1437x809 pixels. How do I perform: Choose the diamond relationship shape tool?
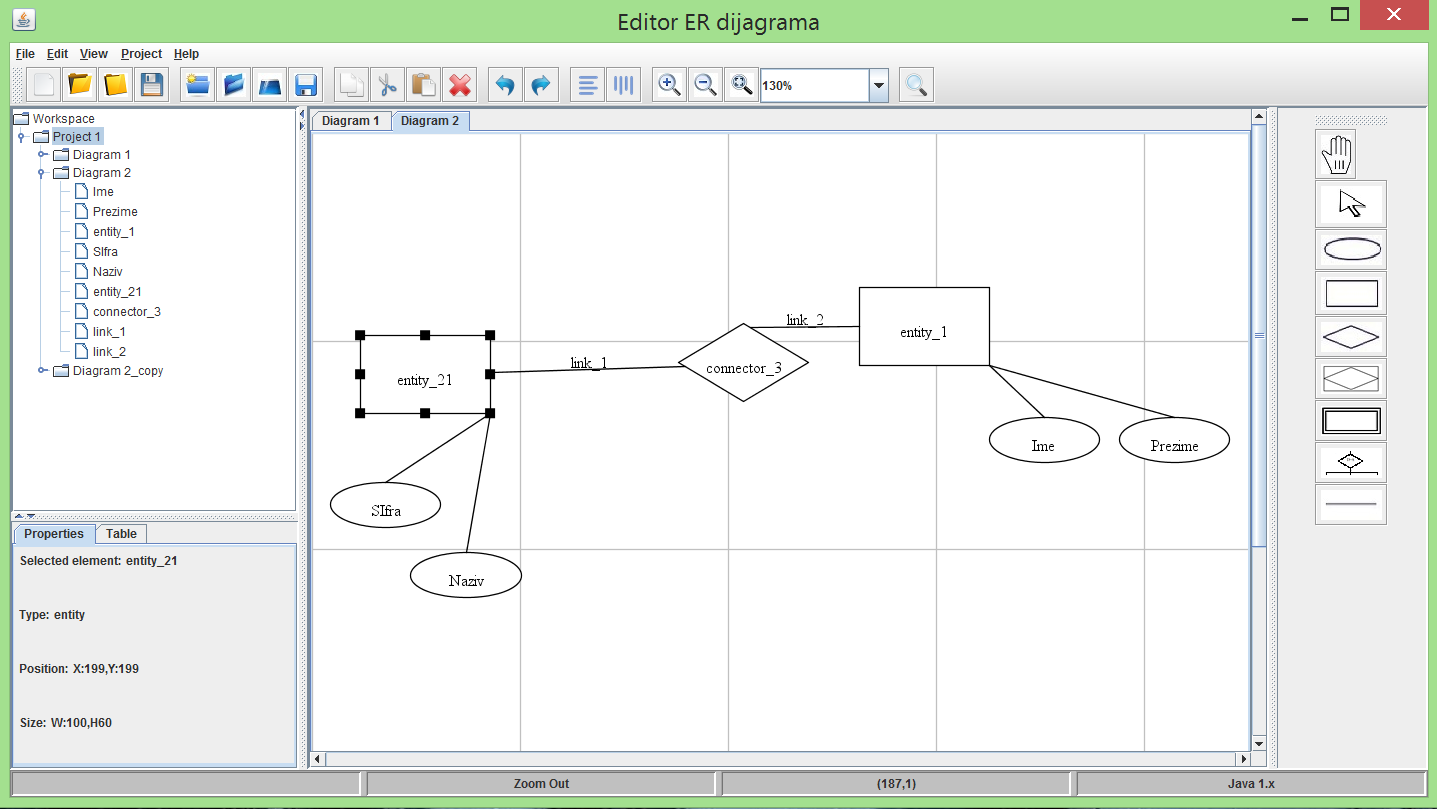1351,337
